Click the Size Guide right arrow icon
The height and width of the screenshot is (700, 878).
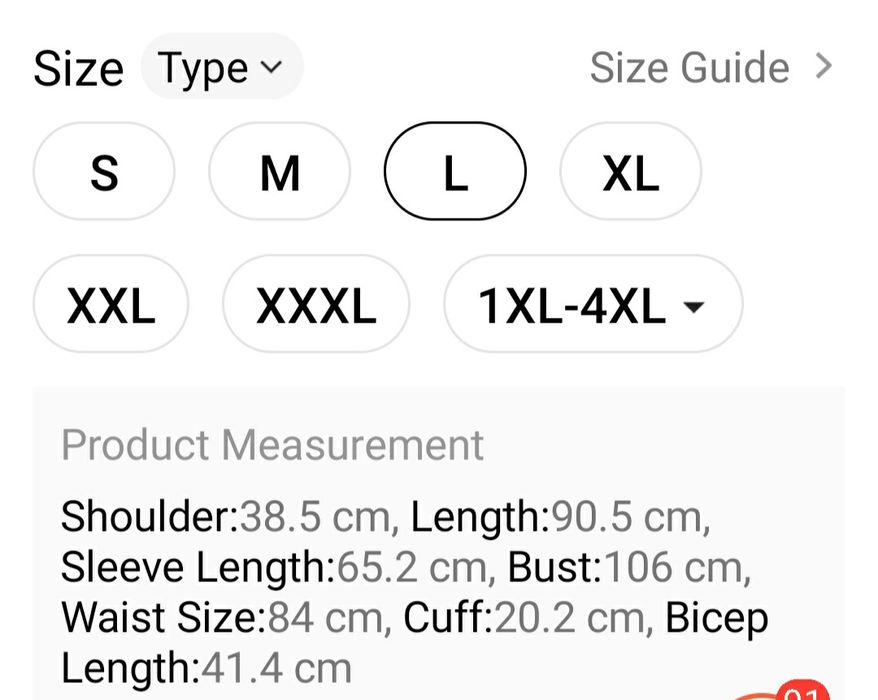824,67
